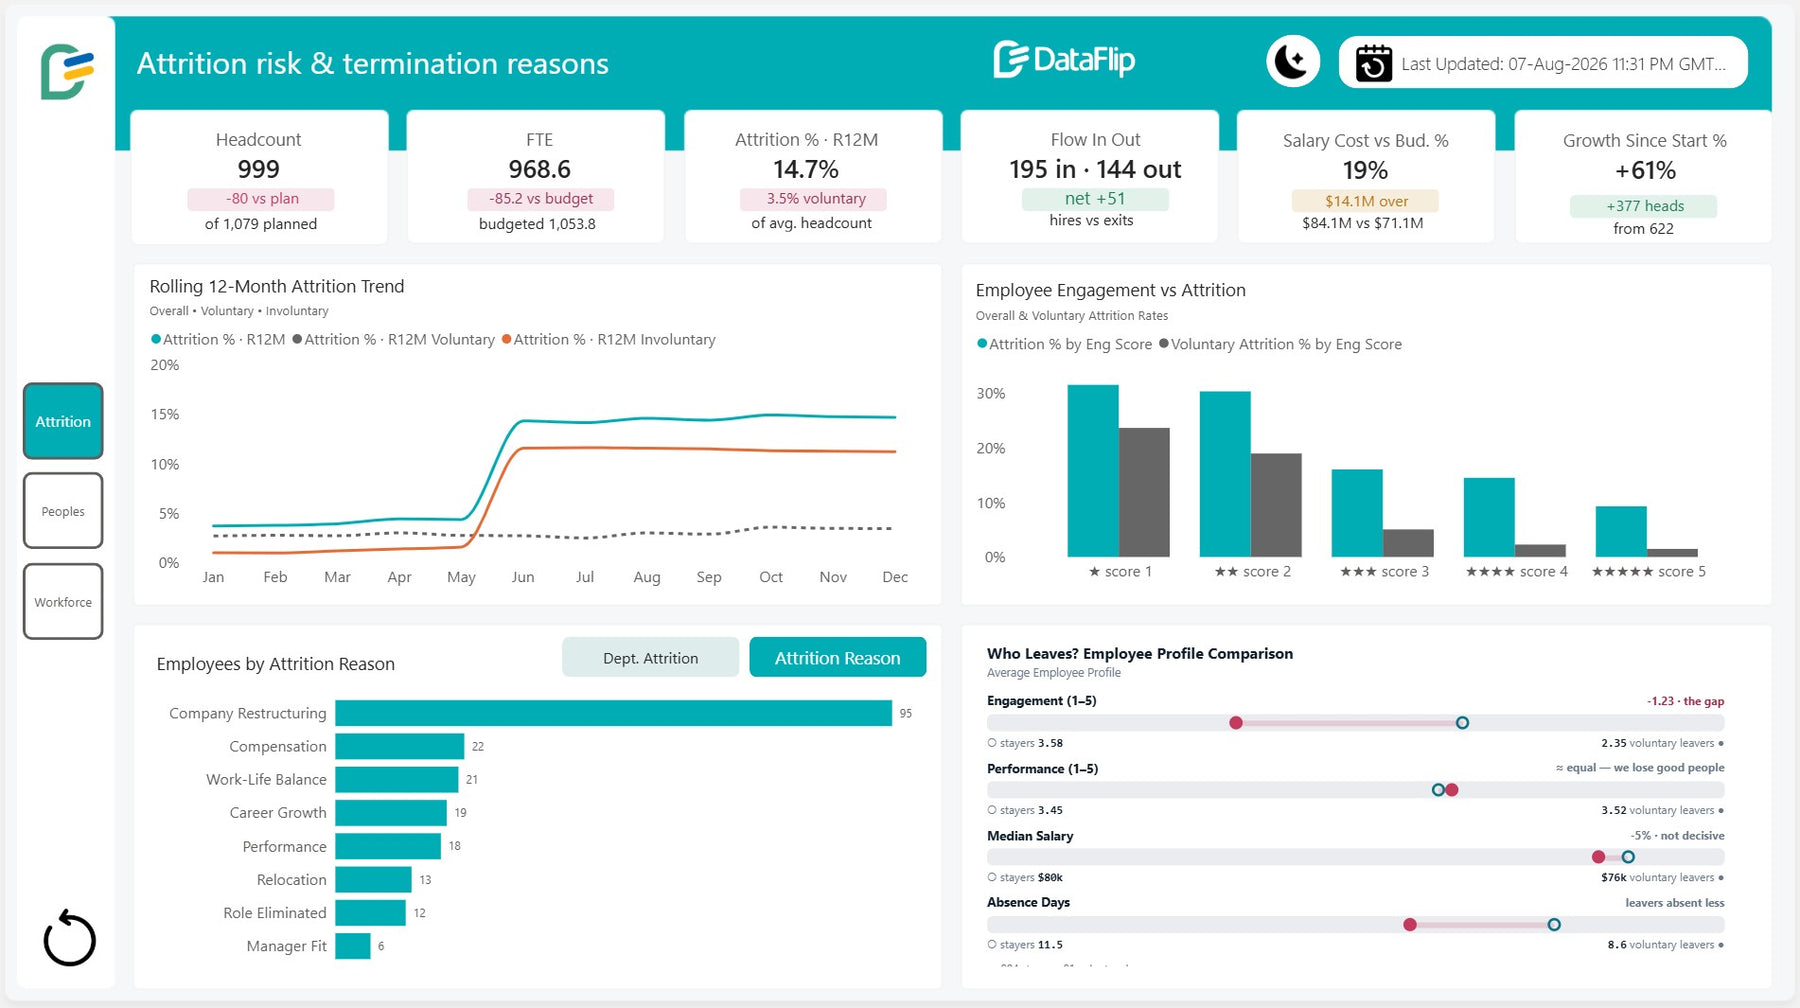Switch to the Workforce page

click(63, 602)
